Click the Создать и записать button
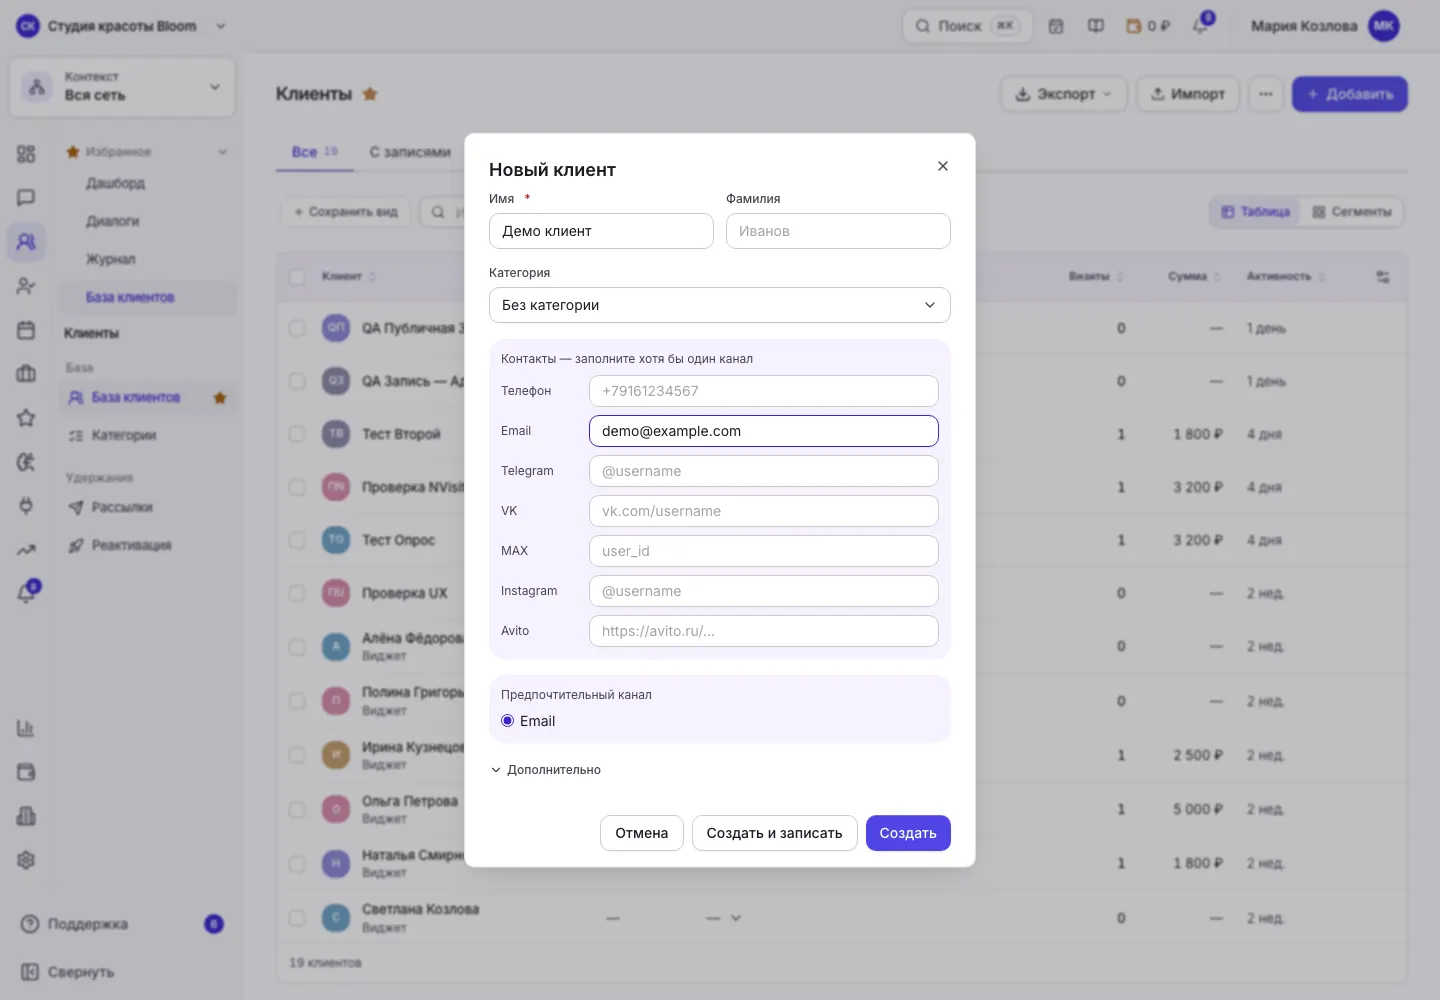The width and height of the screenshot is (1440, 1000). (x=775, y=833)
